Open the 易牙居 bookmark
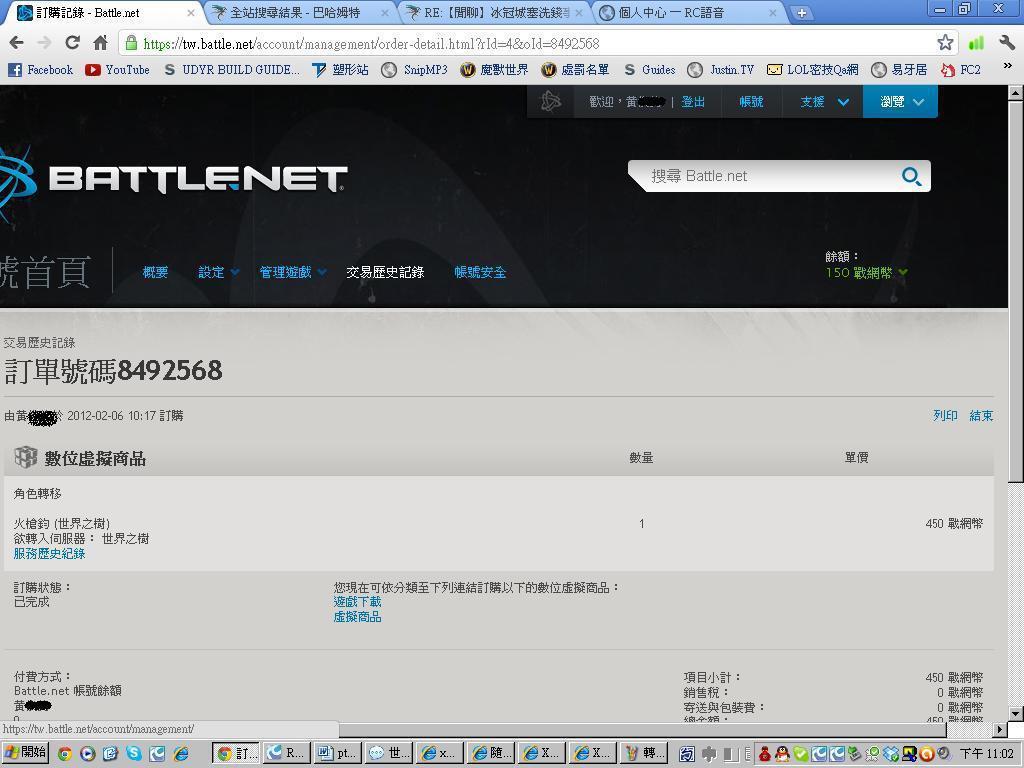 pyautogui.click(x=899, y=69)
